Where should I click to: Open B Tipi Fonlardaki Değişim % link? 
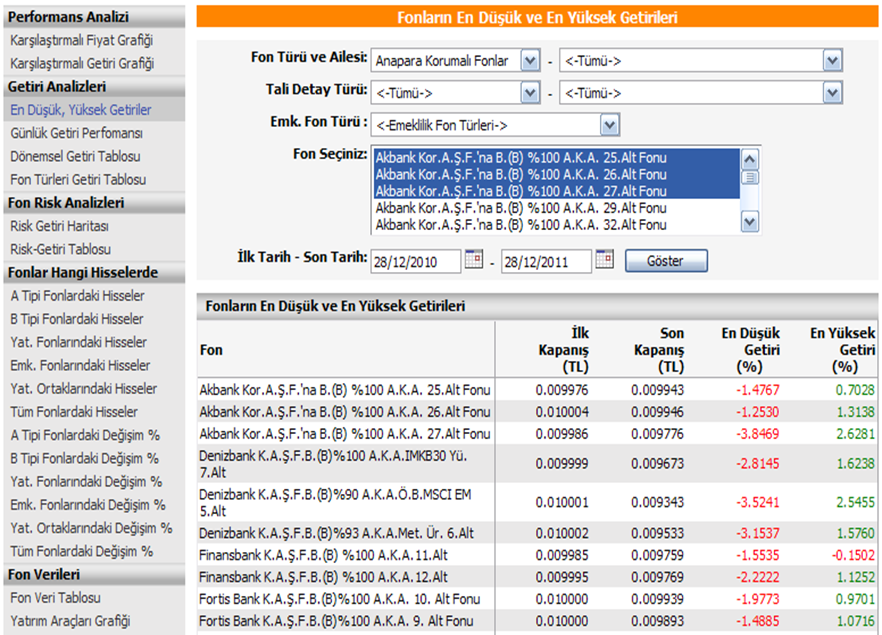pos(84,458)
